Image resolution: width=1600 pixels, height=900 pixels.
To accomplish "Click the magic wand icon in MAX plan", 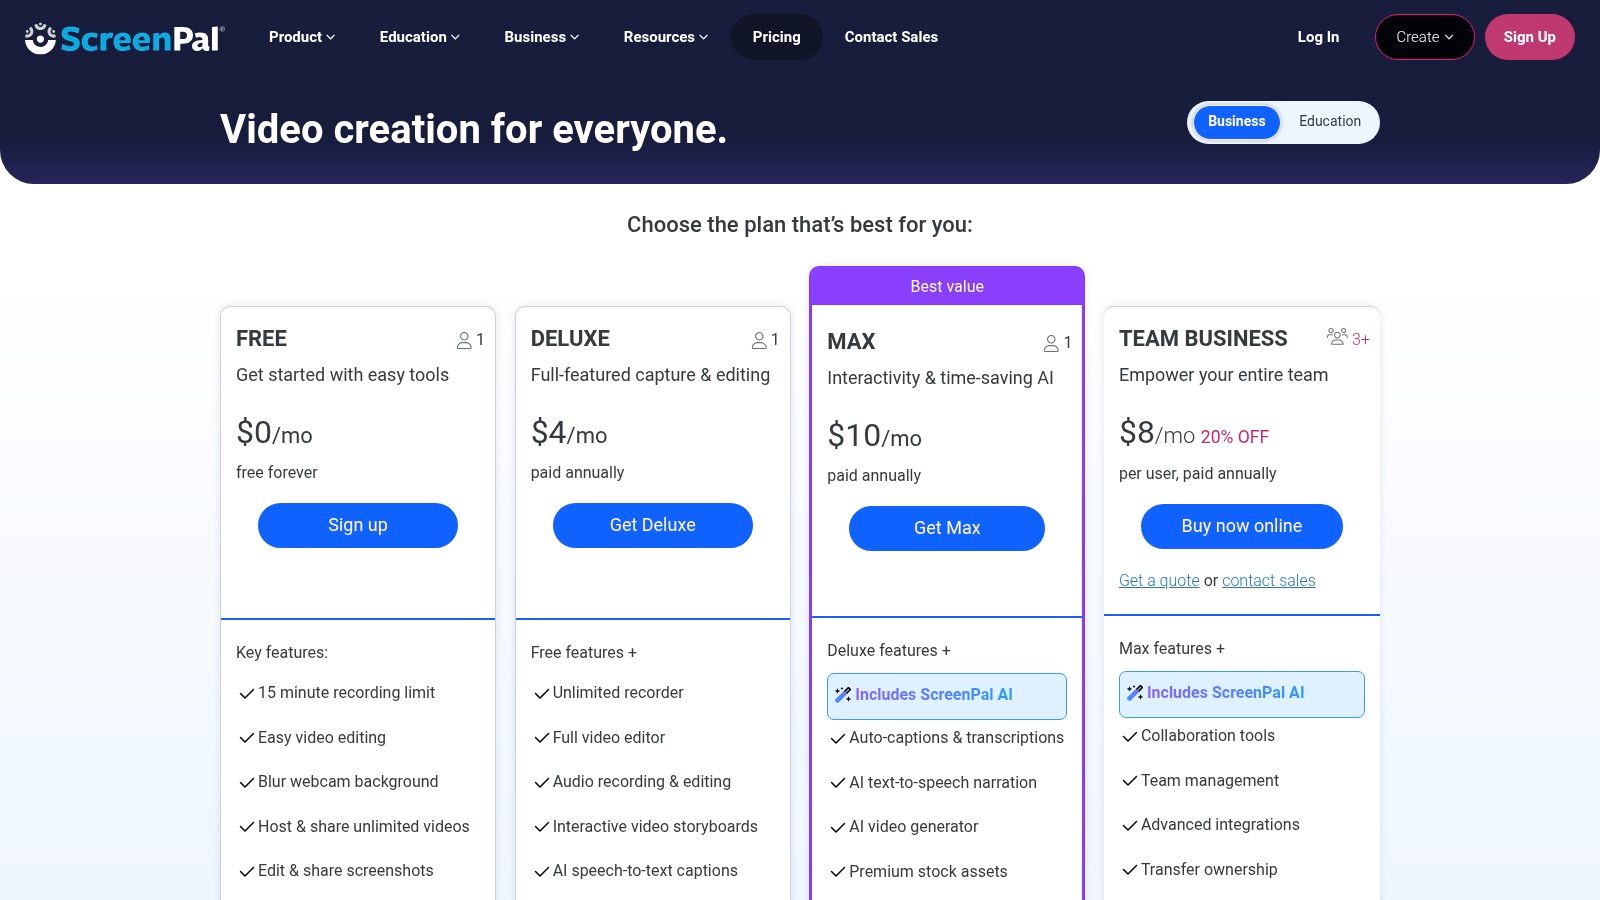I will coord(843,695).
